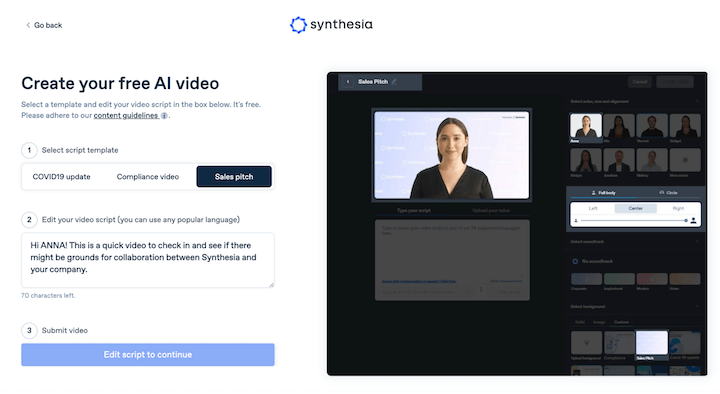Image resolution: width=720 pixels, height=394 pixels.
Task: Open the actor voice dropdown in preview
Action: click(x=425, y=292)
